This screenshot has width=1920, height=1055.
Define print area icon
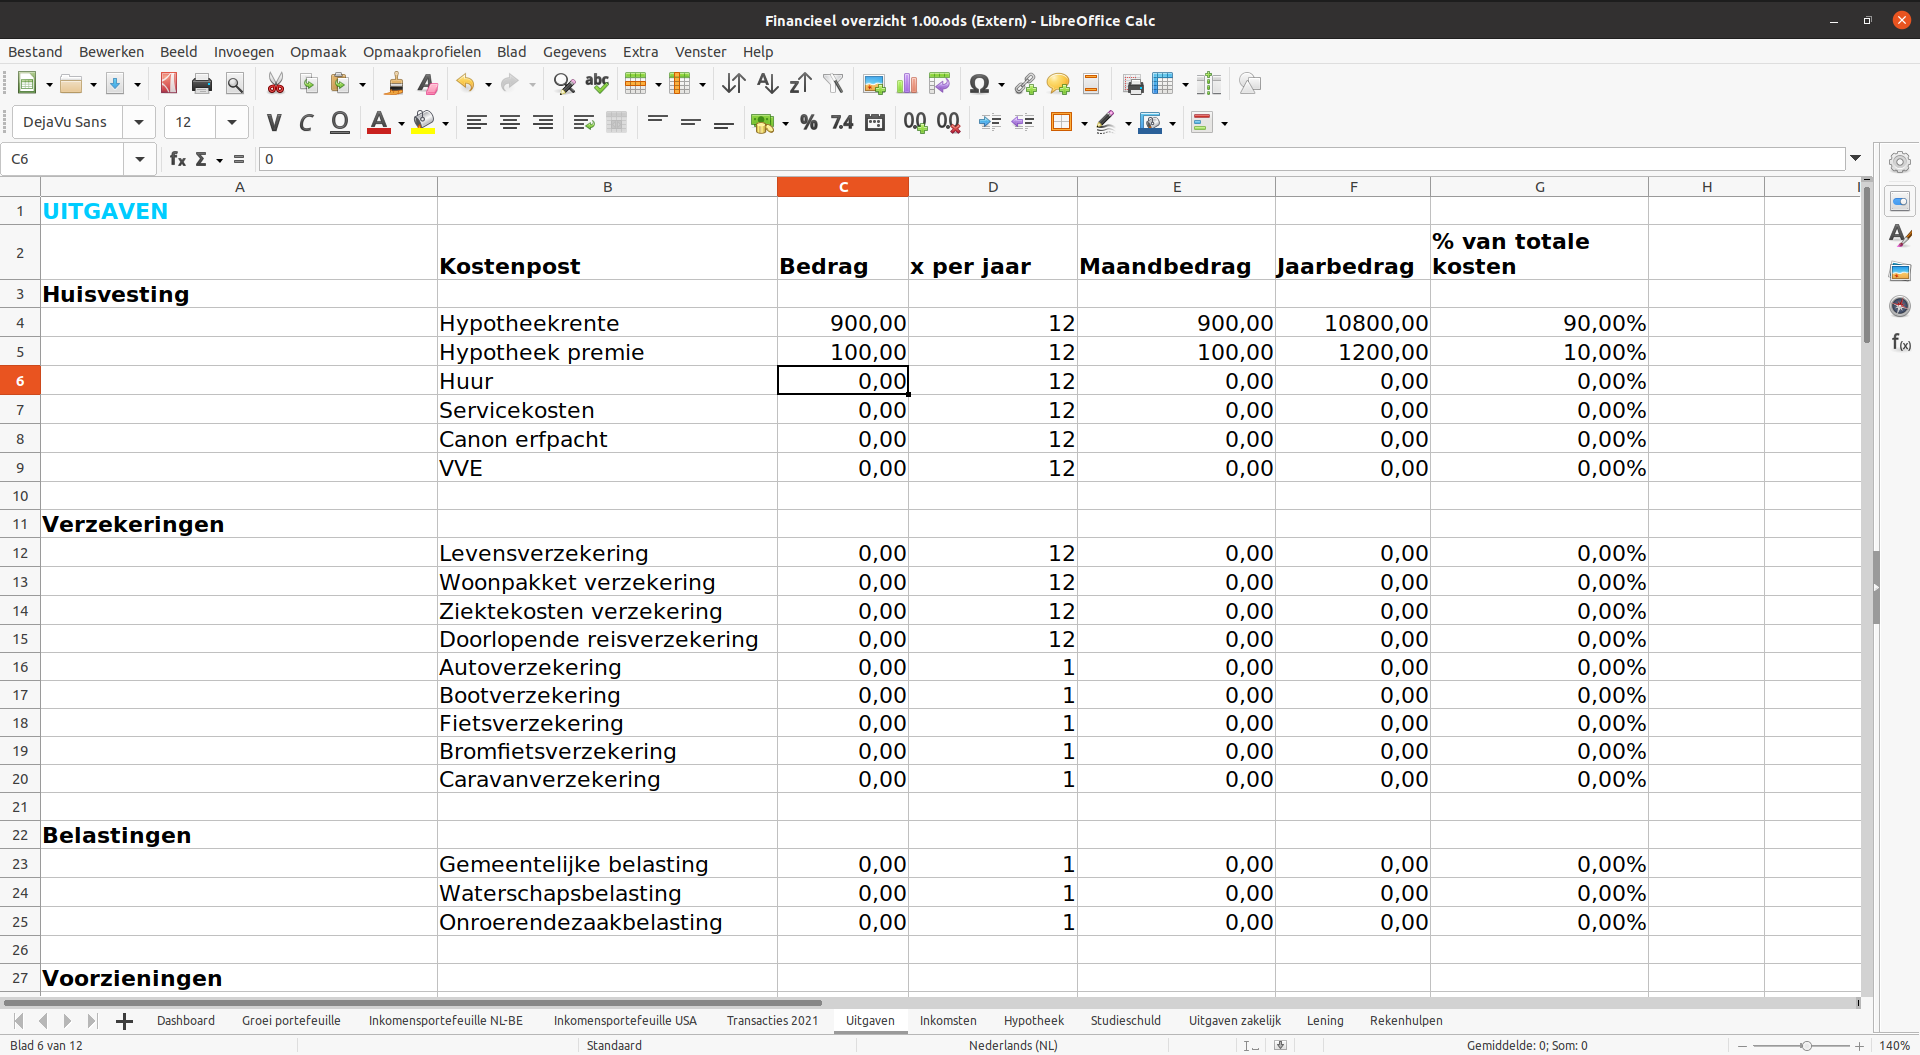pos(1132,84)
